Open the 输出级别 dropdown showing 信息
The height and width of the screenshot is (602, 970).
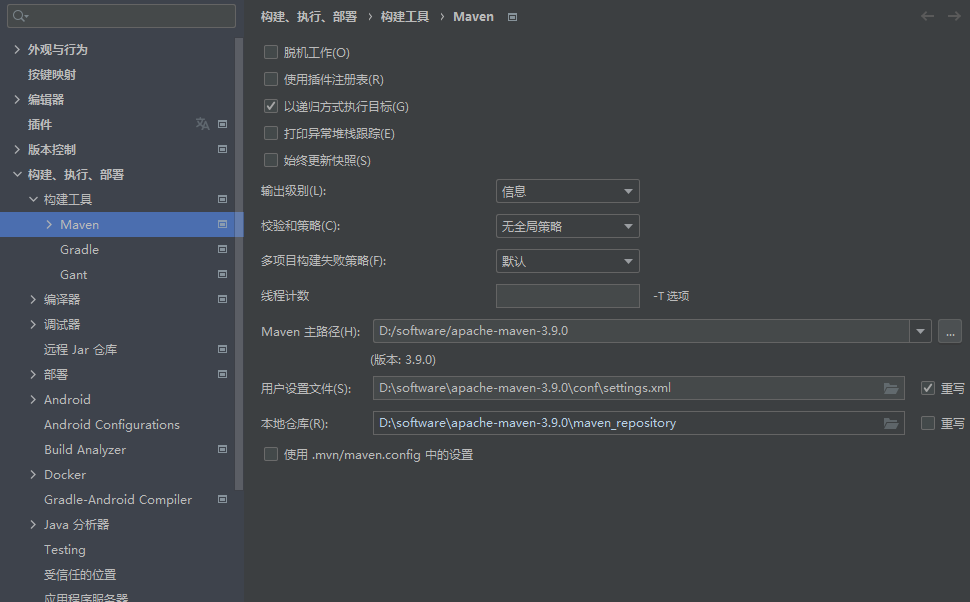[x=568, y=191]
